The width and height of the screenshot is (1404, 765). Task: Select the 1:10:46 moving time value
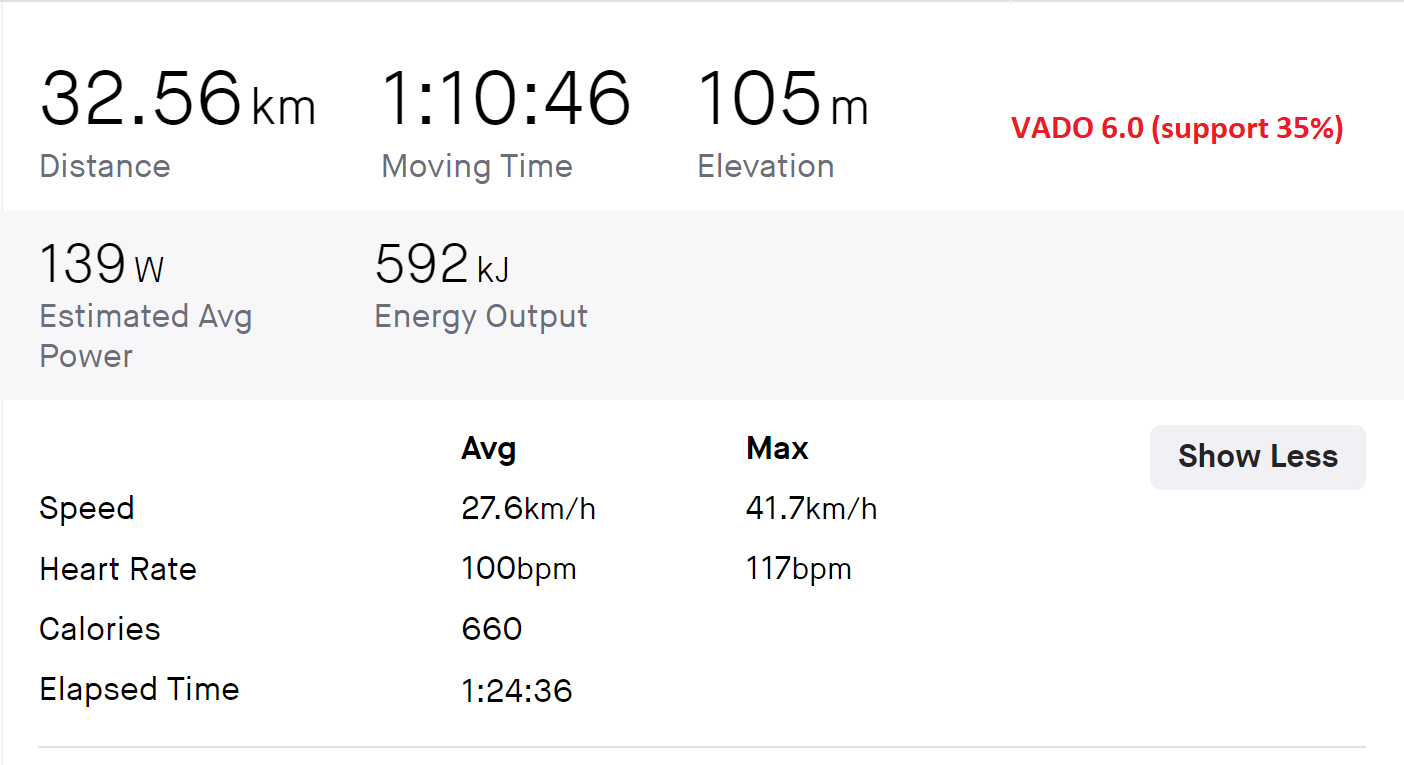[x=506, y=100]
